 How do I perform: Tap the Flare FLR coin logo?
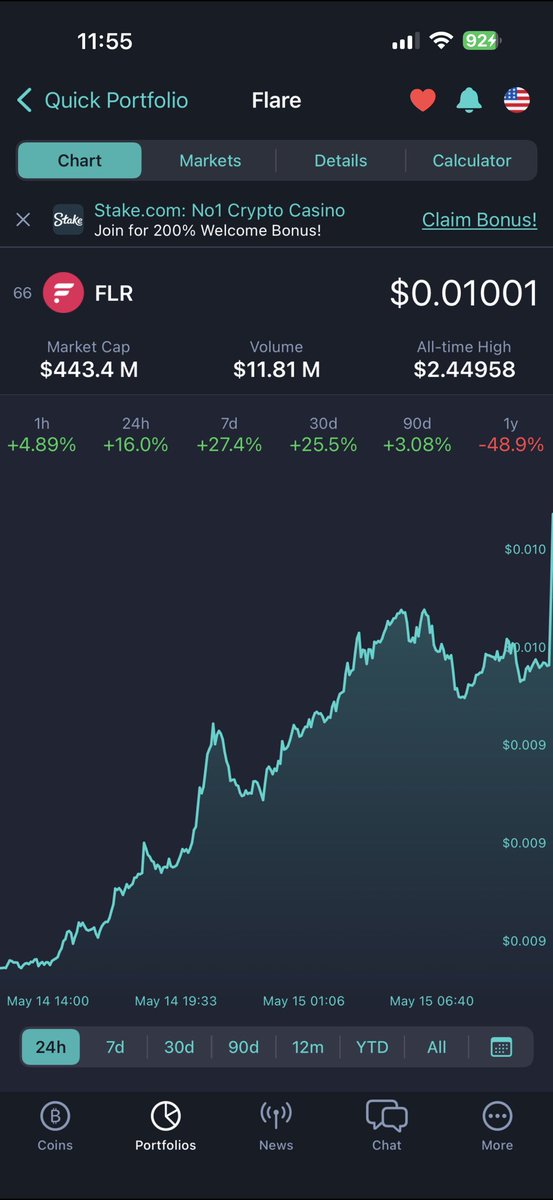click(x=64, y=293)
